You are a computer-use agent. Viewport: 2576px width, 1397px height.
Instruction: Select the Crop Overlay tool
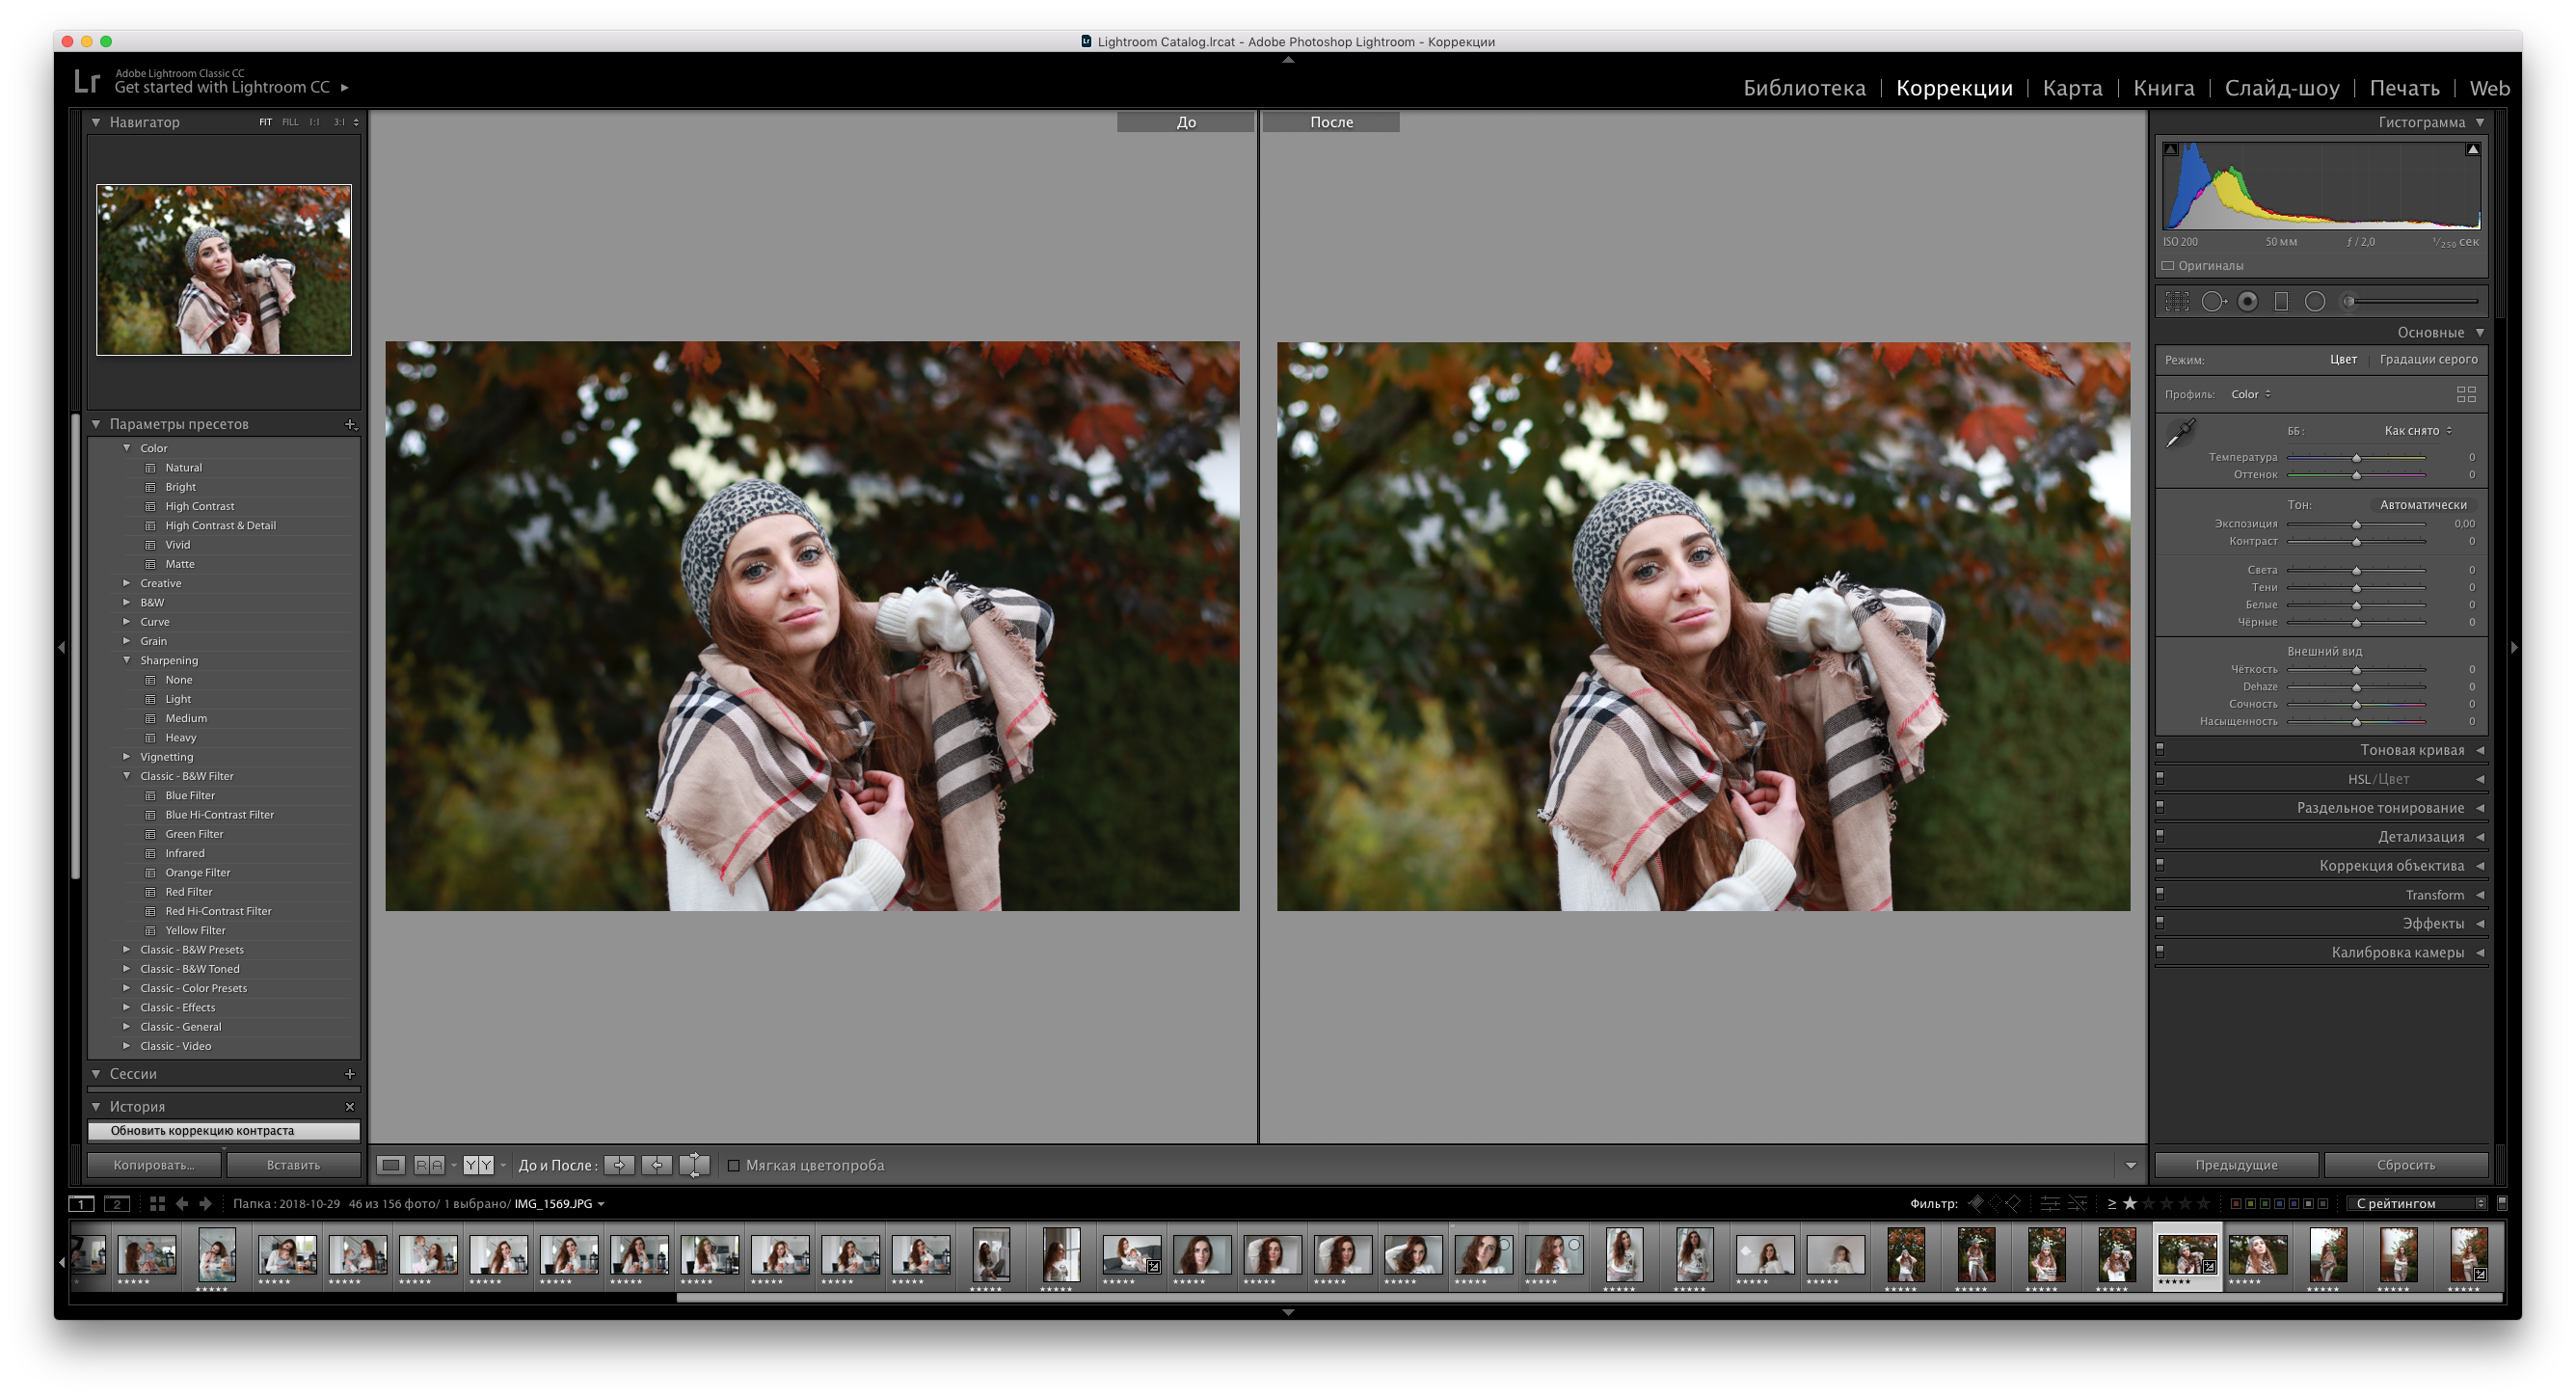pos(2177,301)
